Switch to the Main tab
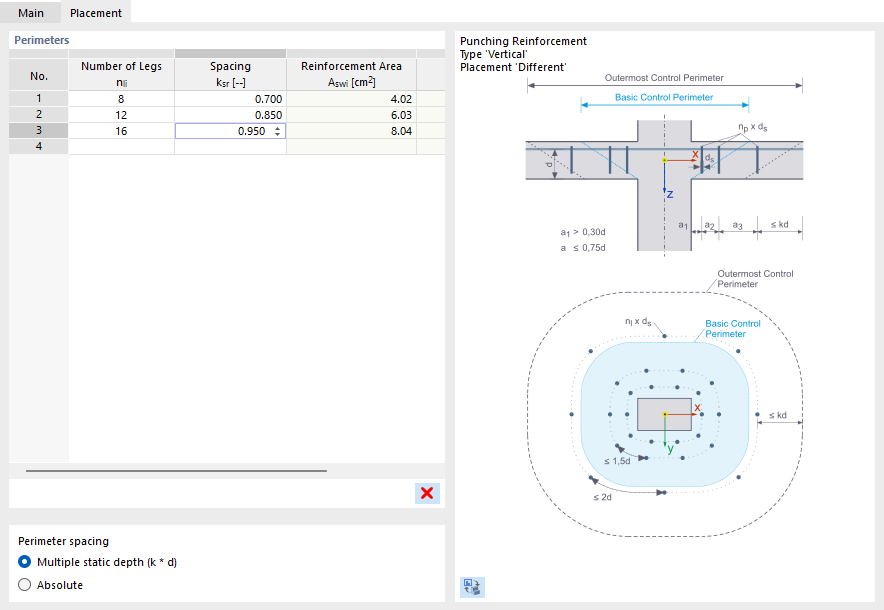The image size is (884, 610). 30,14
